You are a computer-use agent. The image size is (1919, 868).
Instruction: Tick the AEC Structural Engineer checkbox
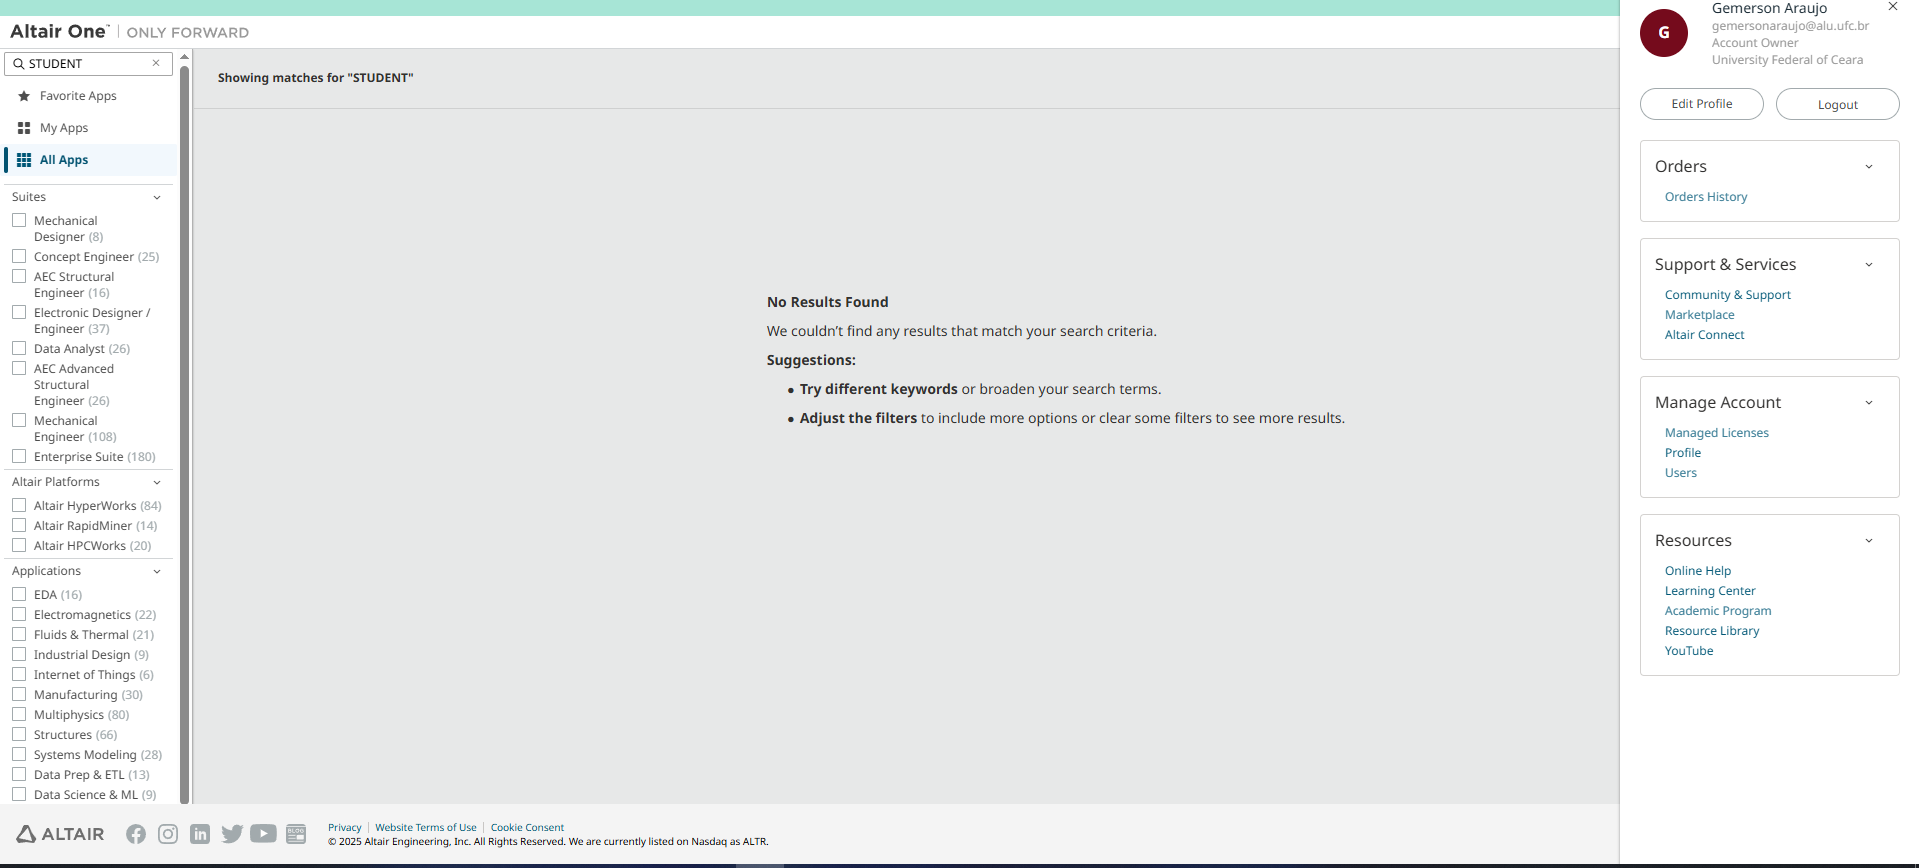click(x=19, y=276)
